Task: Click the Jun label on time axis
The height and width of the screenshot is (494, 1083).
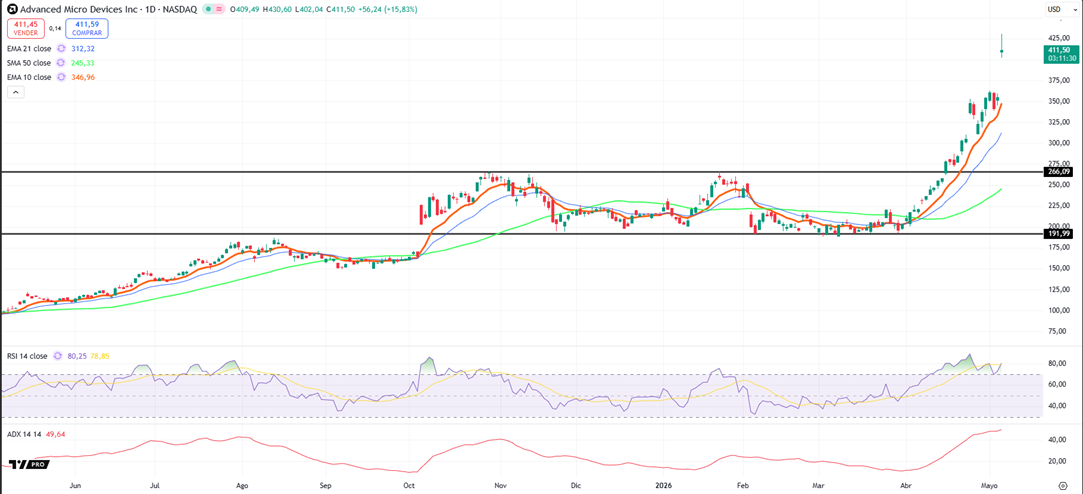Action: coord(77,486)
